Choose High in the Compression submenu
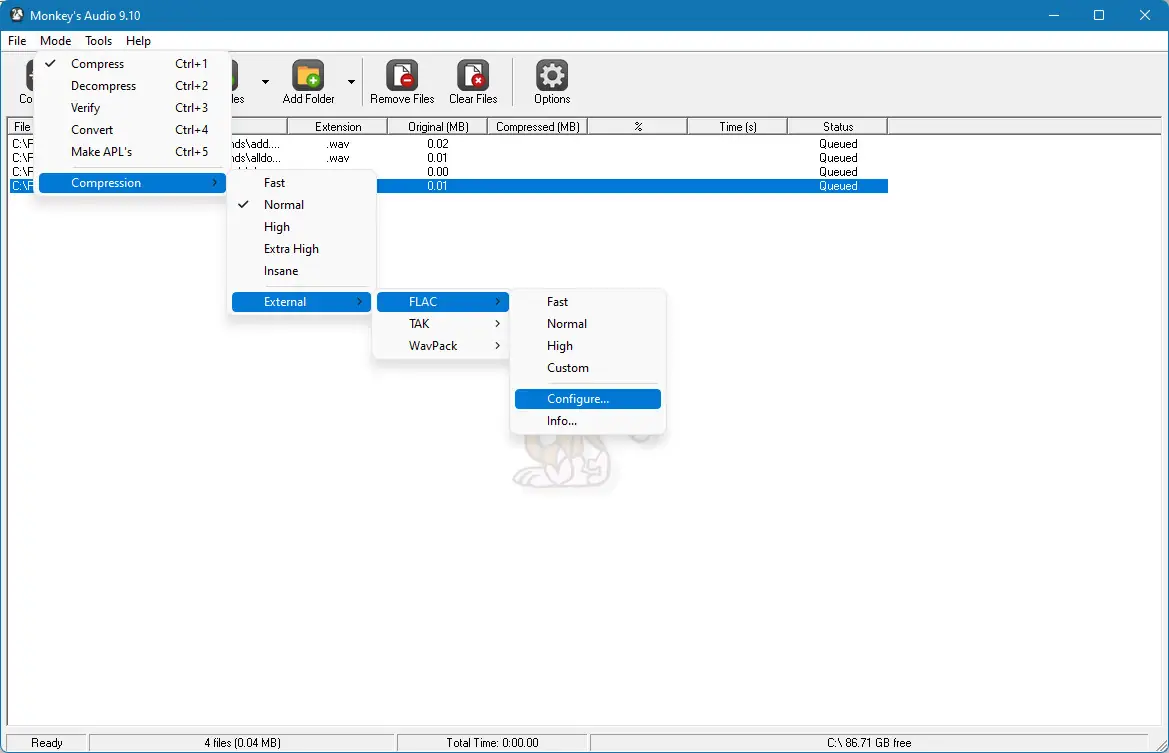The height and width of the screenshot is (753, 1169). (x=301, y=227)
